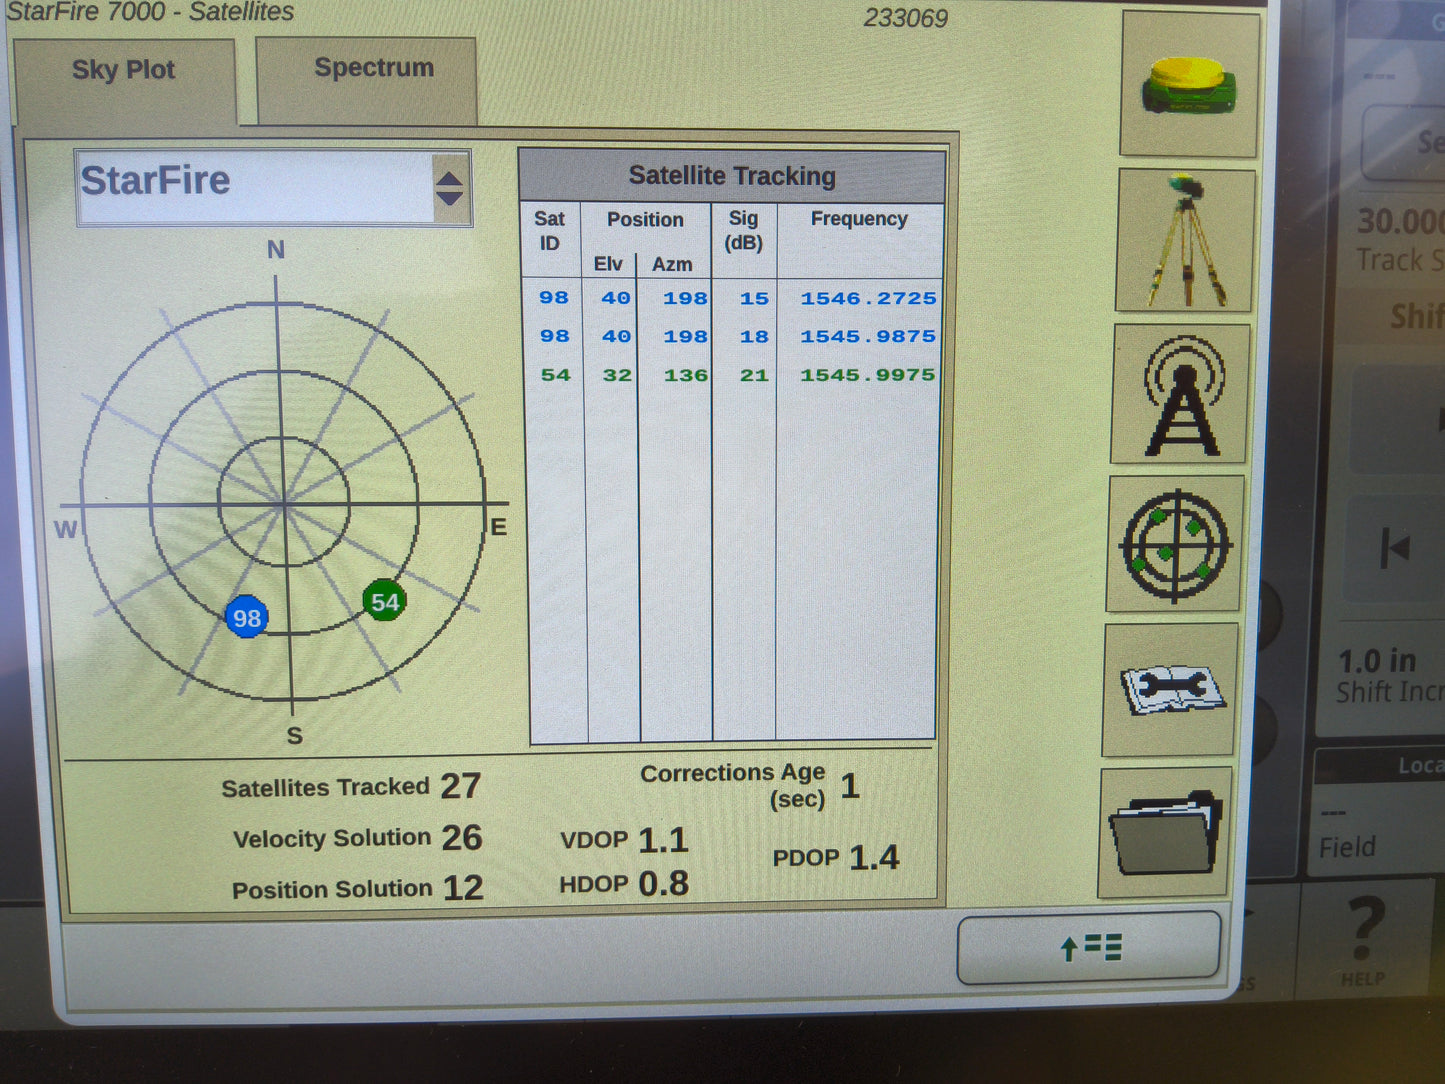Click the HDOP value 0.8

tap(663, 883)
